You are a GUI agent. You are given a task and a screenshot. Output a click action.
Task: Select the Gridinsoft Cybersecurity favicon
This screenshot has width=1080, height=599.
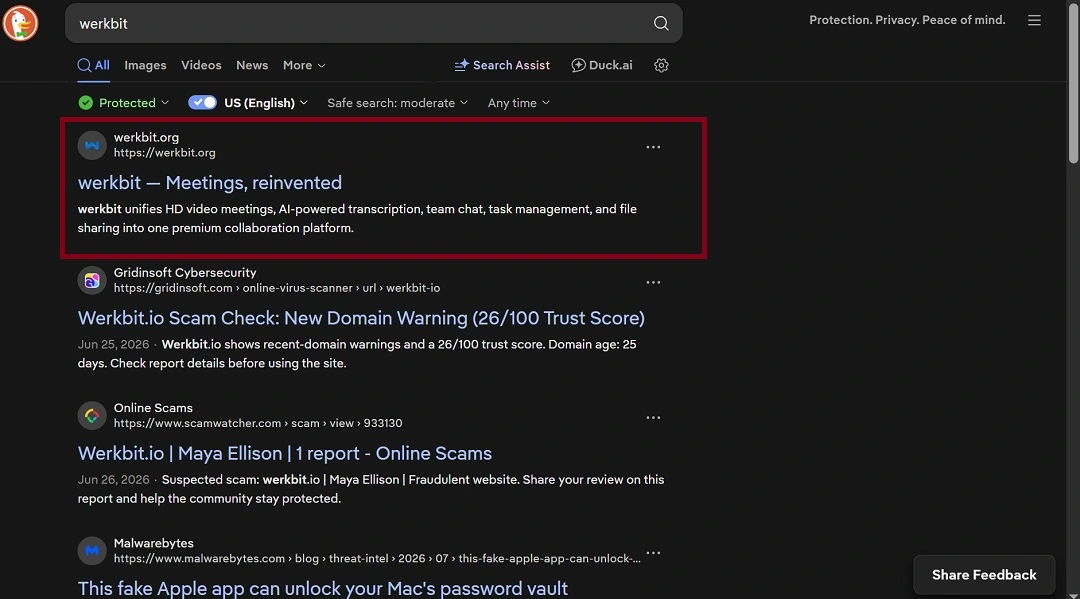click(92, 280)
